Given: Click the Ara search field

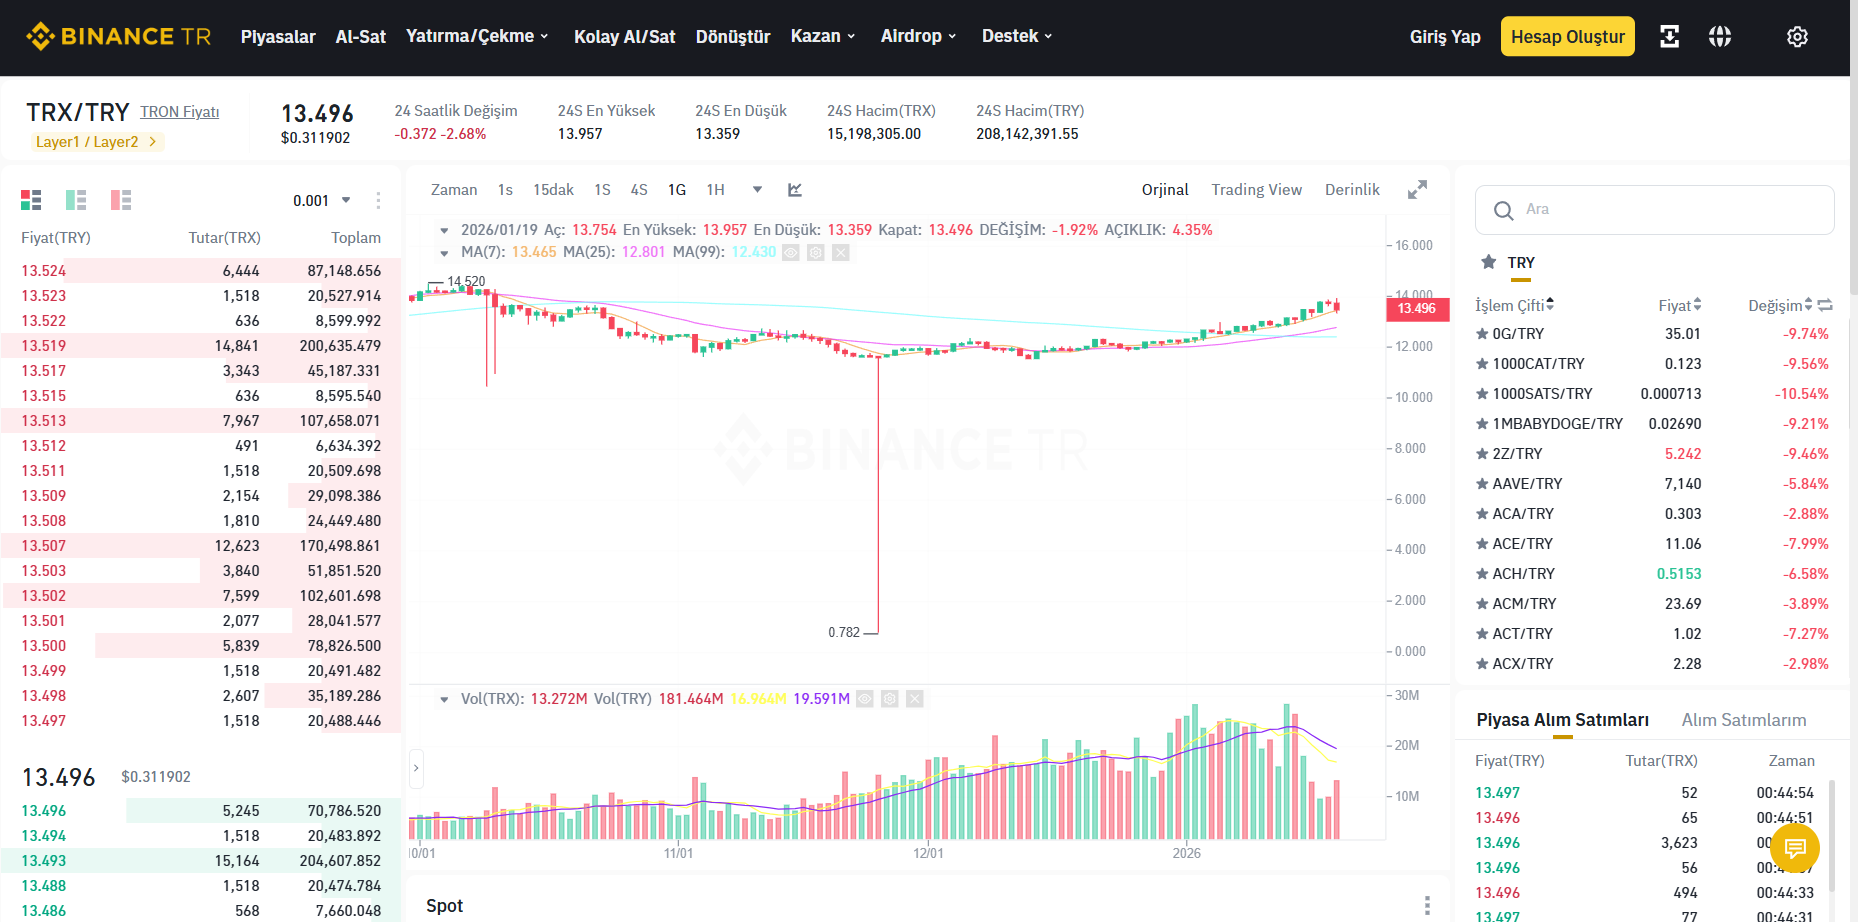Looking at the screenshot, I should click(1654, 210).
